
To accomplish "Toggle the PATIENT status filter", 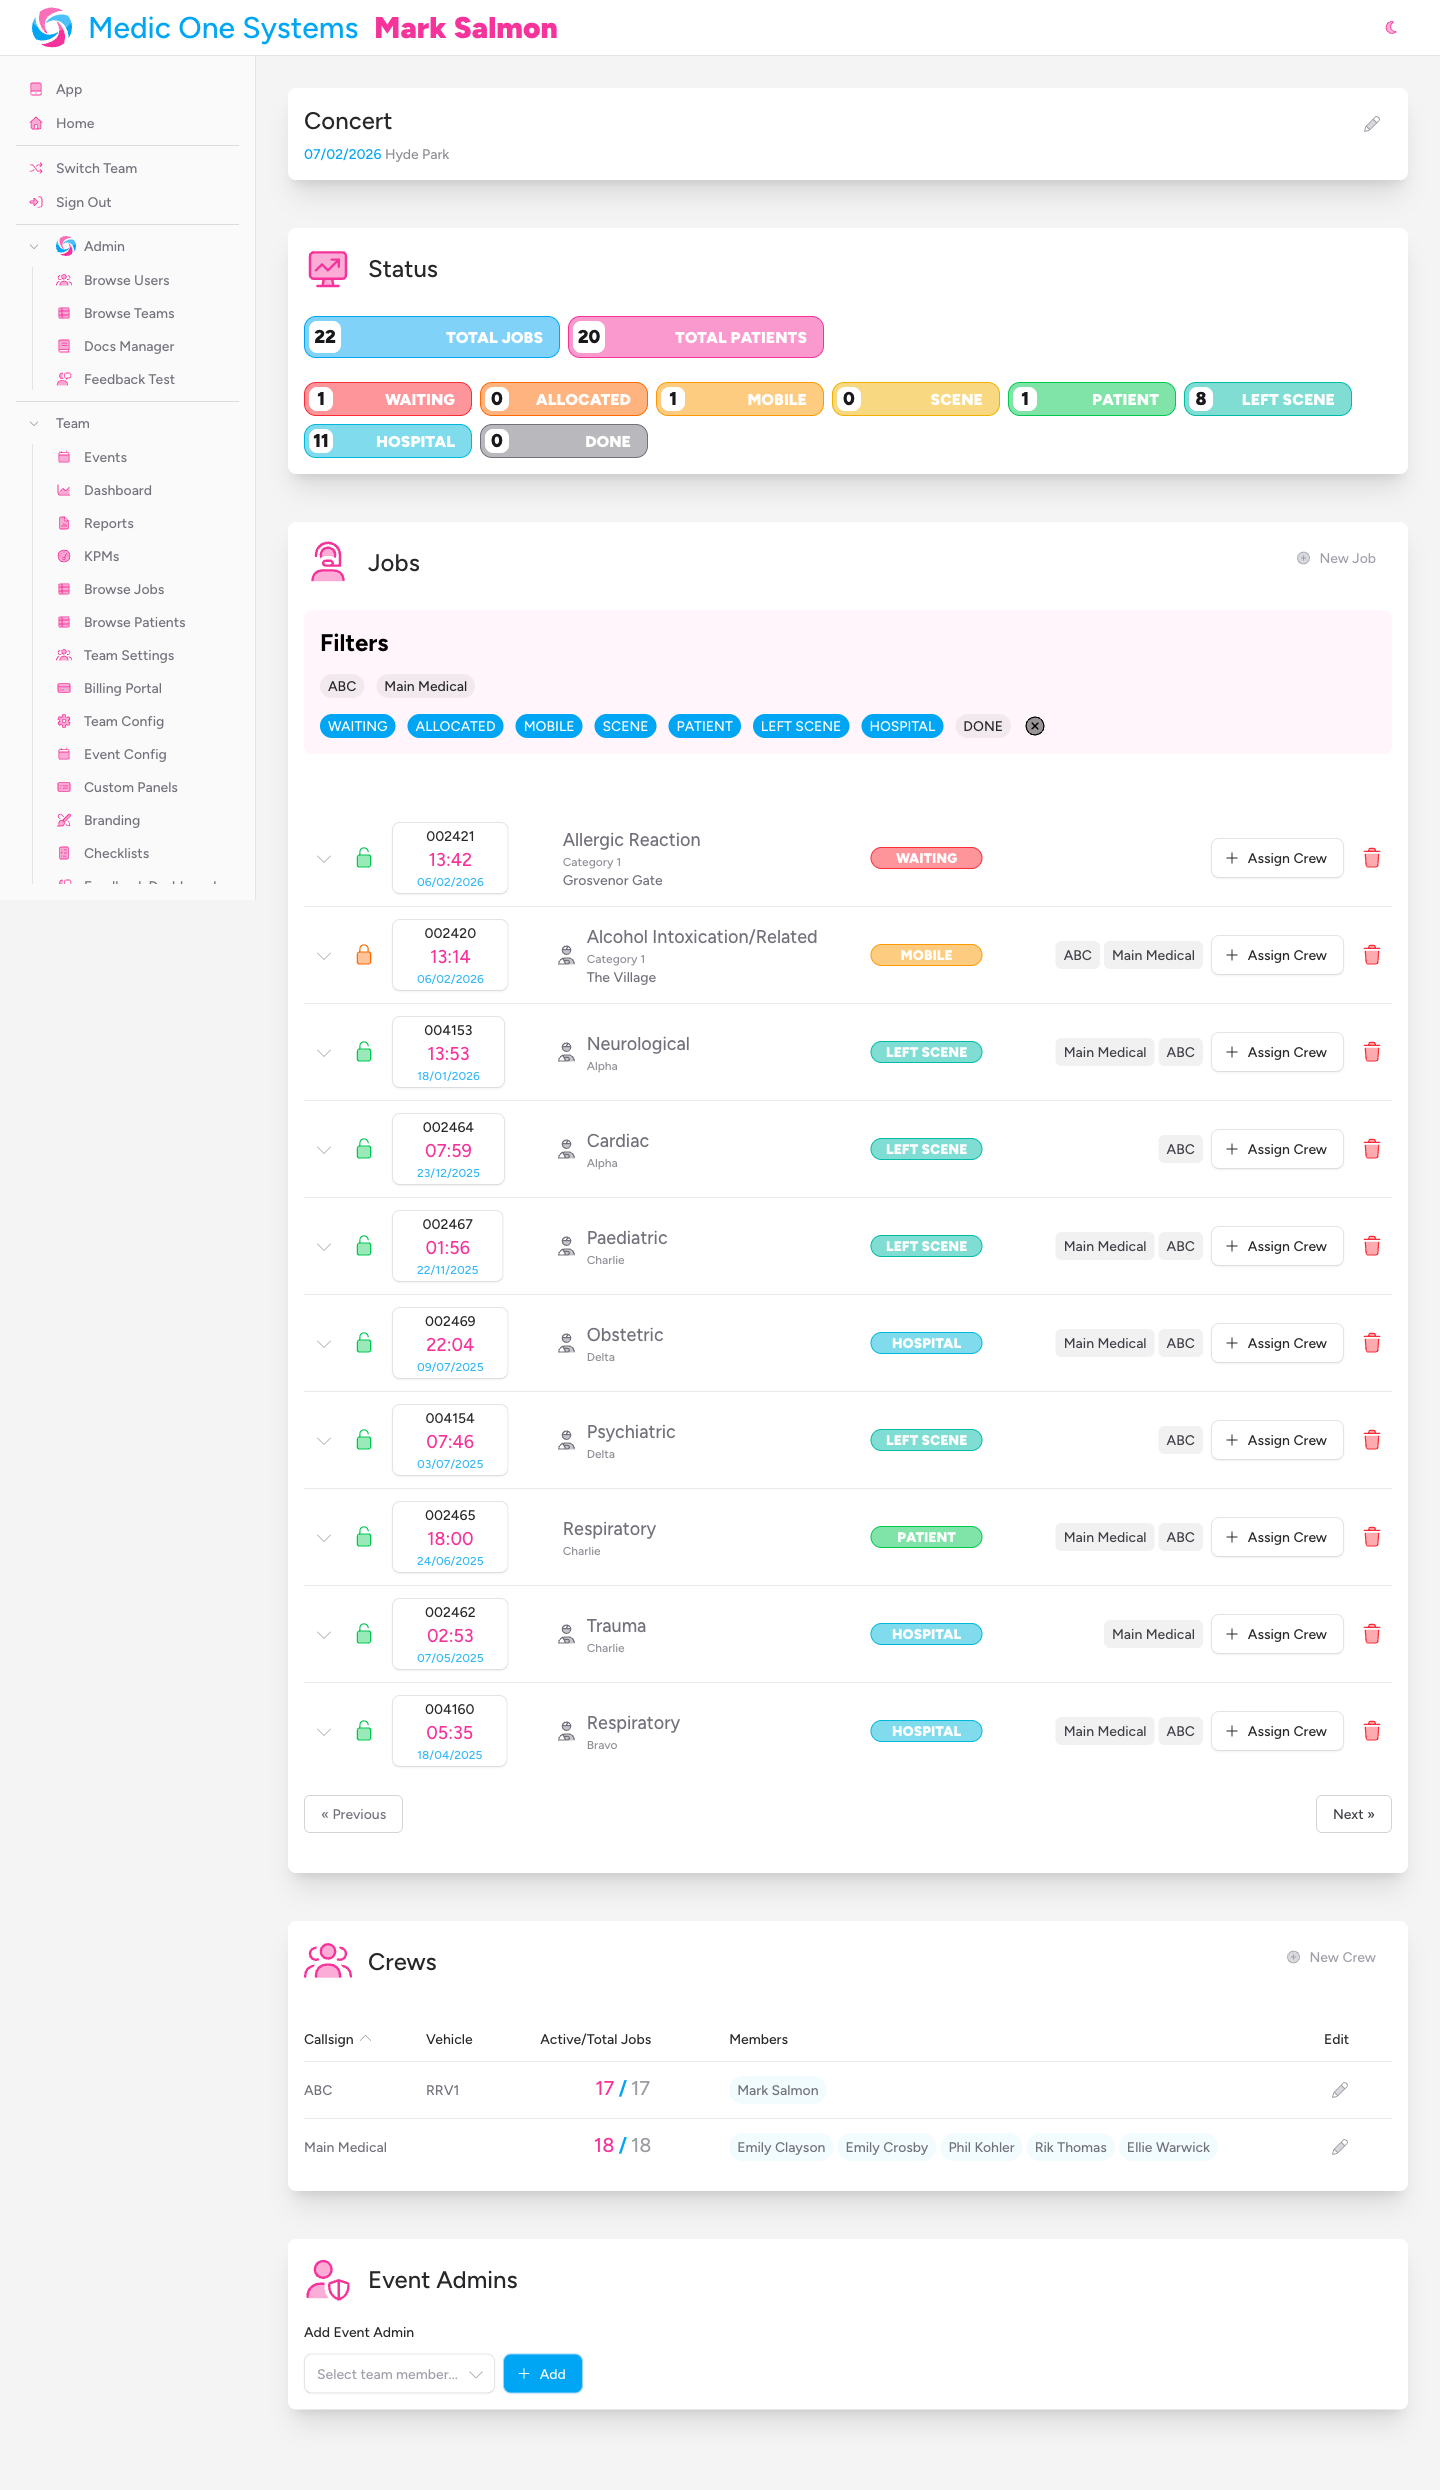I will point(704,726).
